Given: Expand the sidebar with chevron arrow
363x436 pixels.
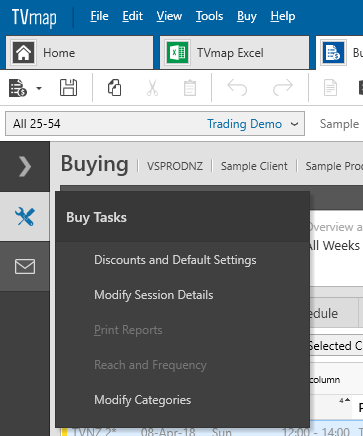Looking at the screenshot, I should [x=25, y=166].
